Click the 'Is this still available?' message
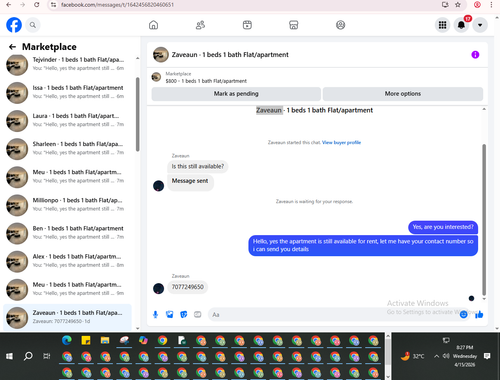The height and width of the screenshot is (380, 500). pyautogui.click(x=198, y=166)
